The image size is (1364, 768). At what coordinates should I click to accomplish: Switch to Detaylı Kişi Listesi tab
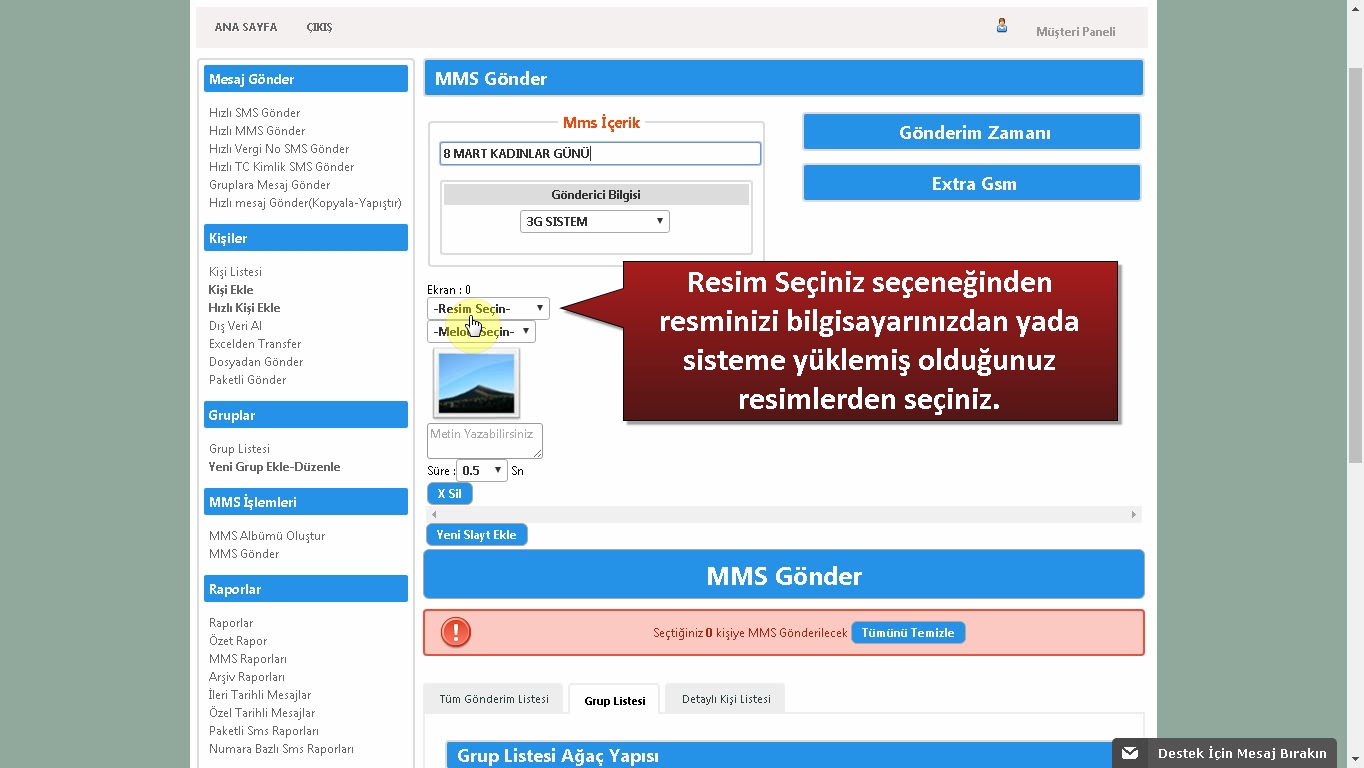(726, 699)
